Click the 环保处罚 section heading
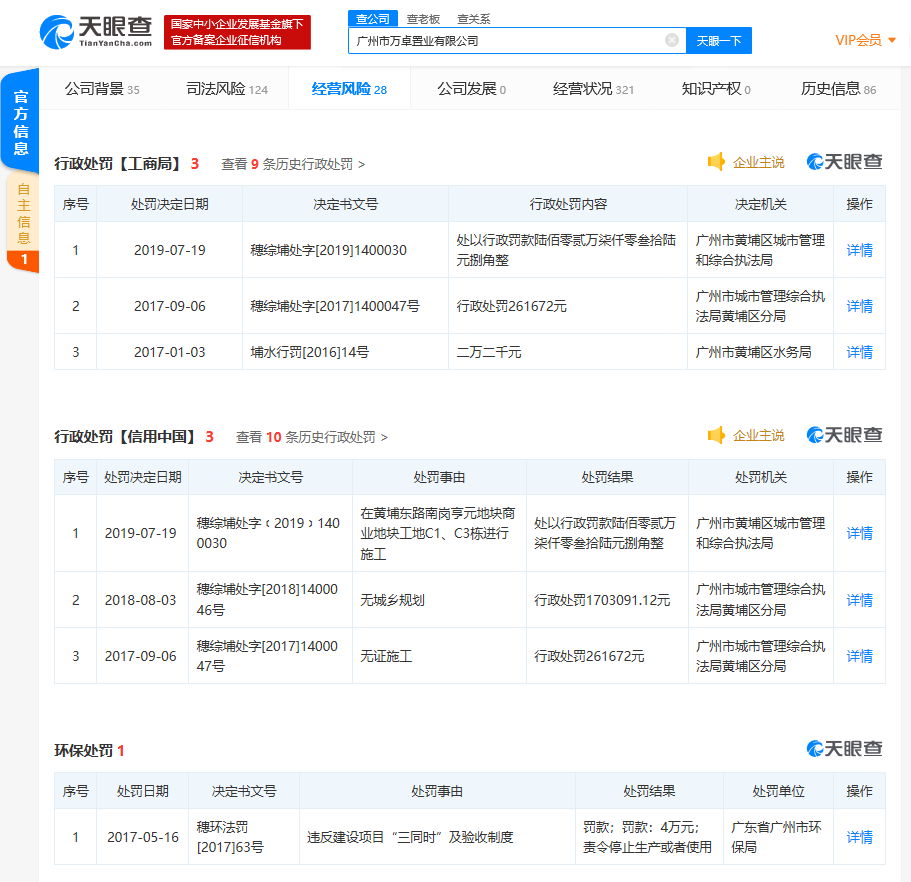The height and width of the screenshot is (882, 911). coord(84,751)
